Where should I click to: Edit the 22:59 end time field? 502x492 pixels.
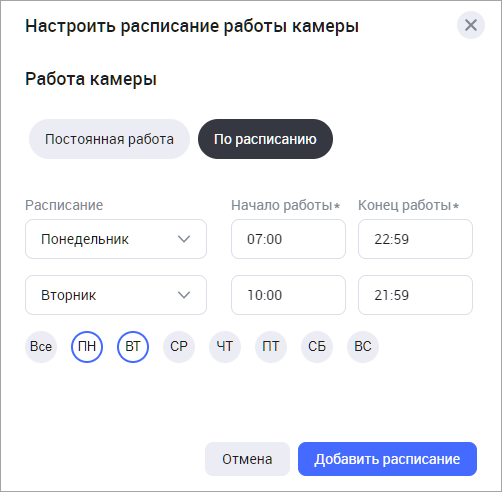tap(415, 239)
